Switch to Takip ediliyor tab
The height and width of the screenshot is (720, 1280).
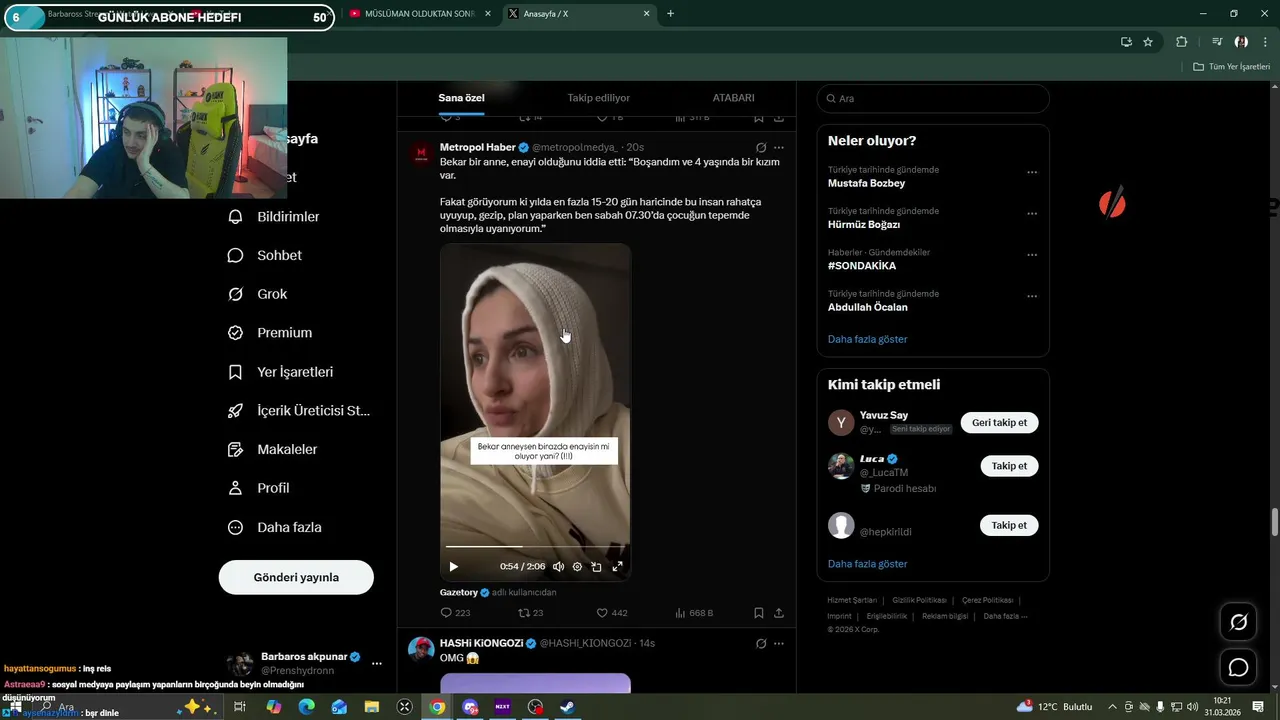click(x=599, y=98)
